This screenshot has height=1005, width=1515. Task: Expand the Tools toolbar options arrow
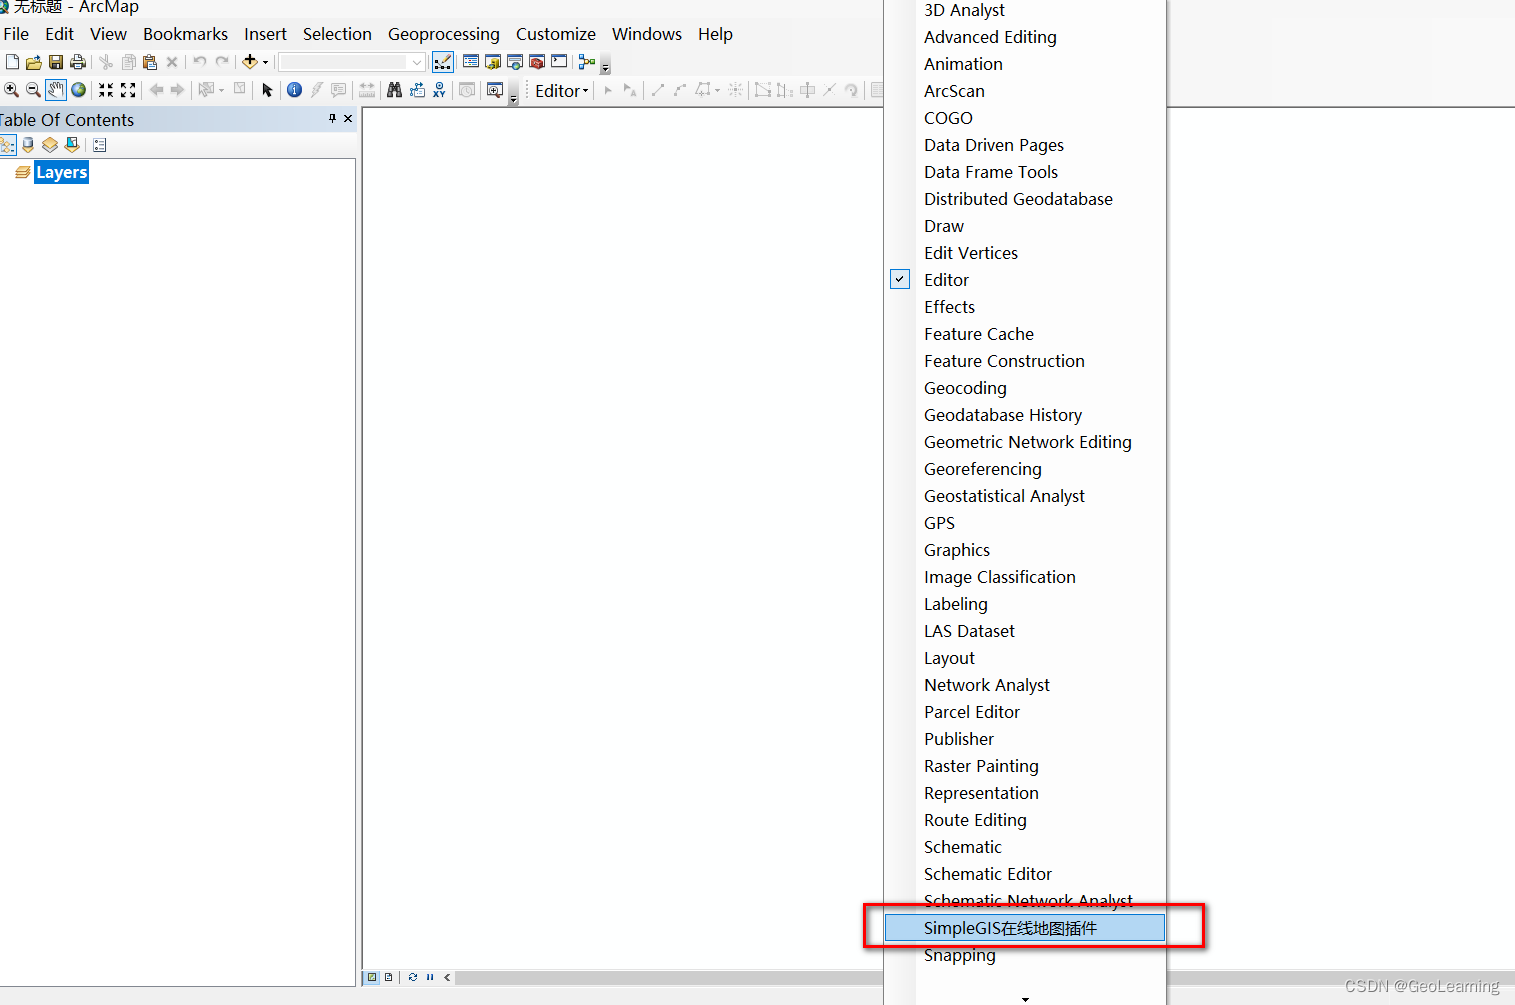coord(514,94)
